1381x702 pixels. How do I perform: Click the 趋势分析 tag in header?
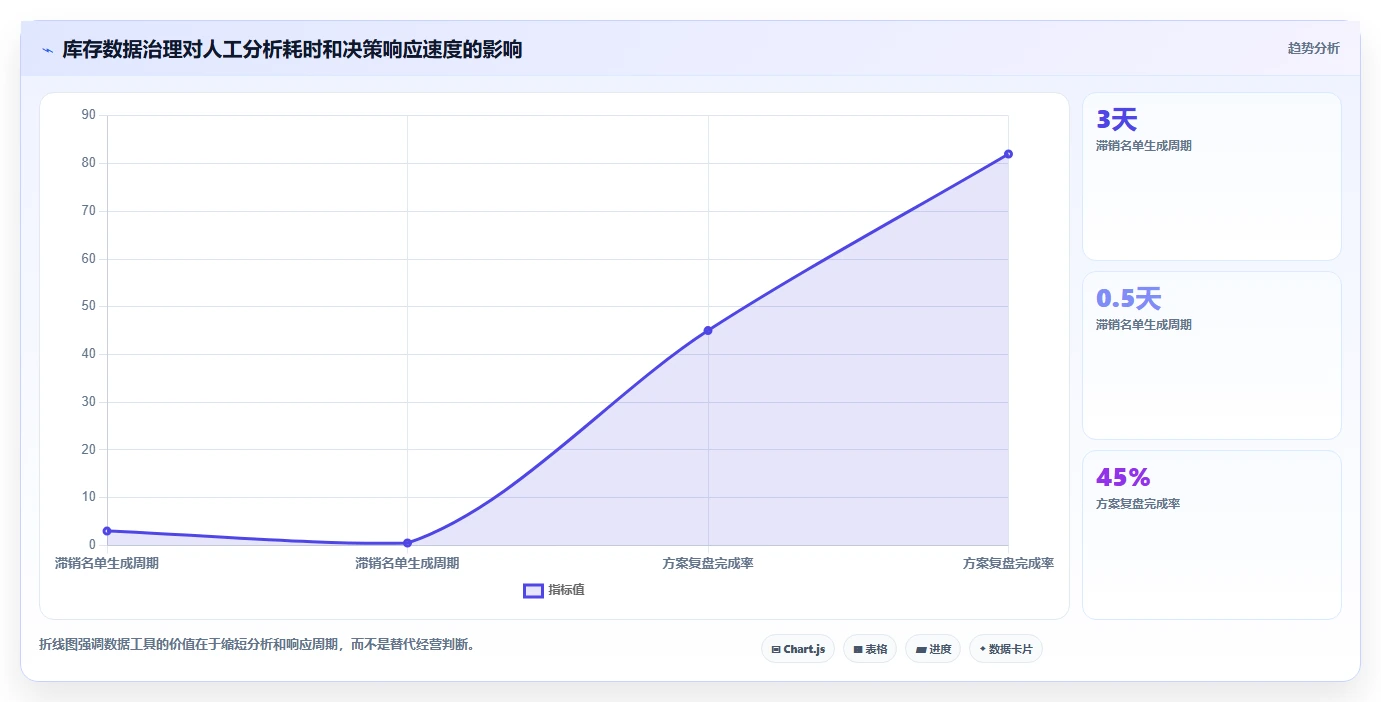pos(1313,48)
